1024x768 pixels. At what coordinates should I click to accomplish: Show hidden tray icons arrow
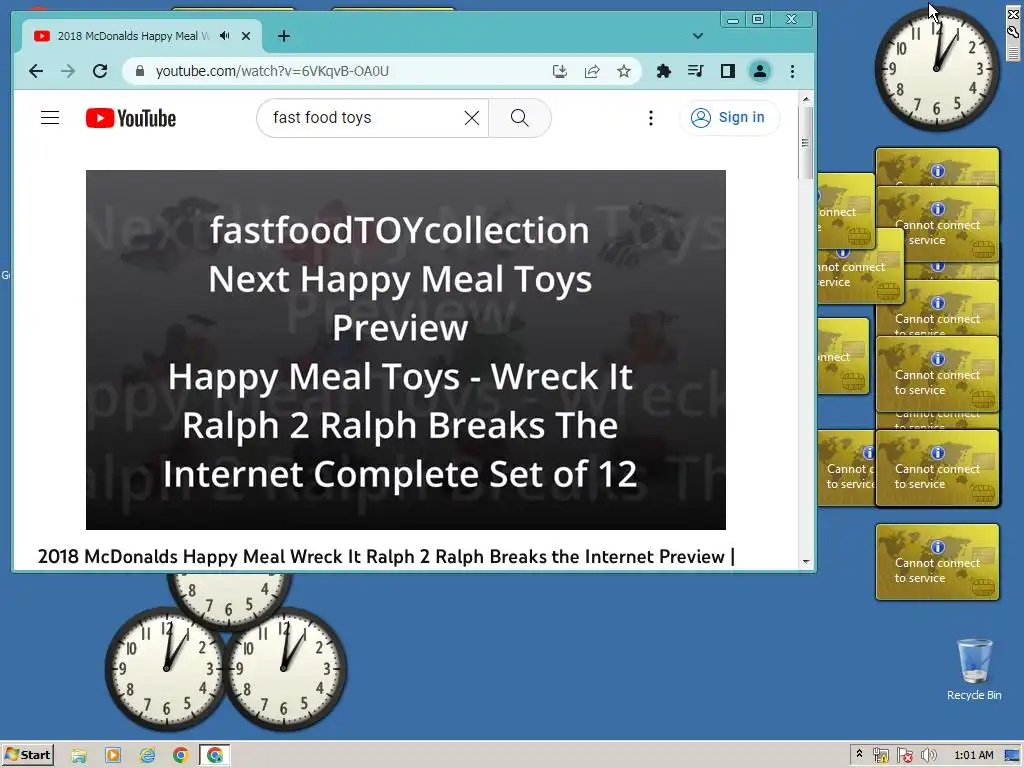(x=859, y=755)
